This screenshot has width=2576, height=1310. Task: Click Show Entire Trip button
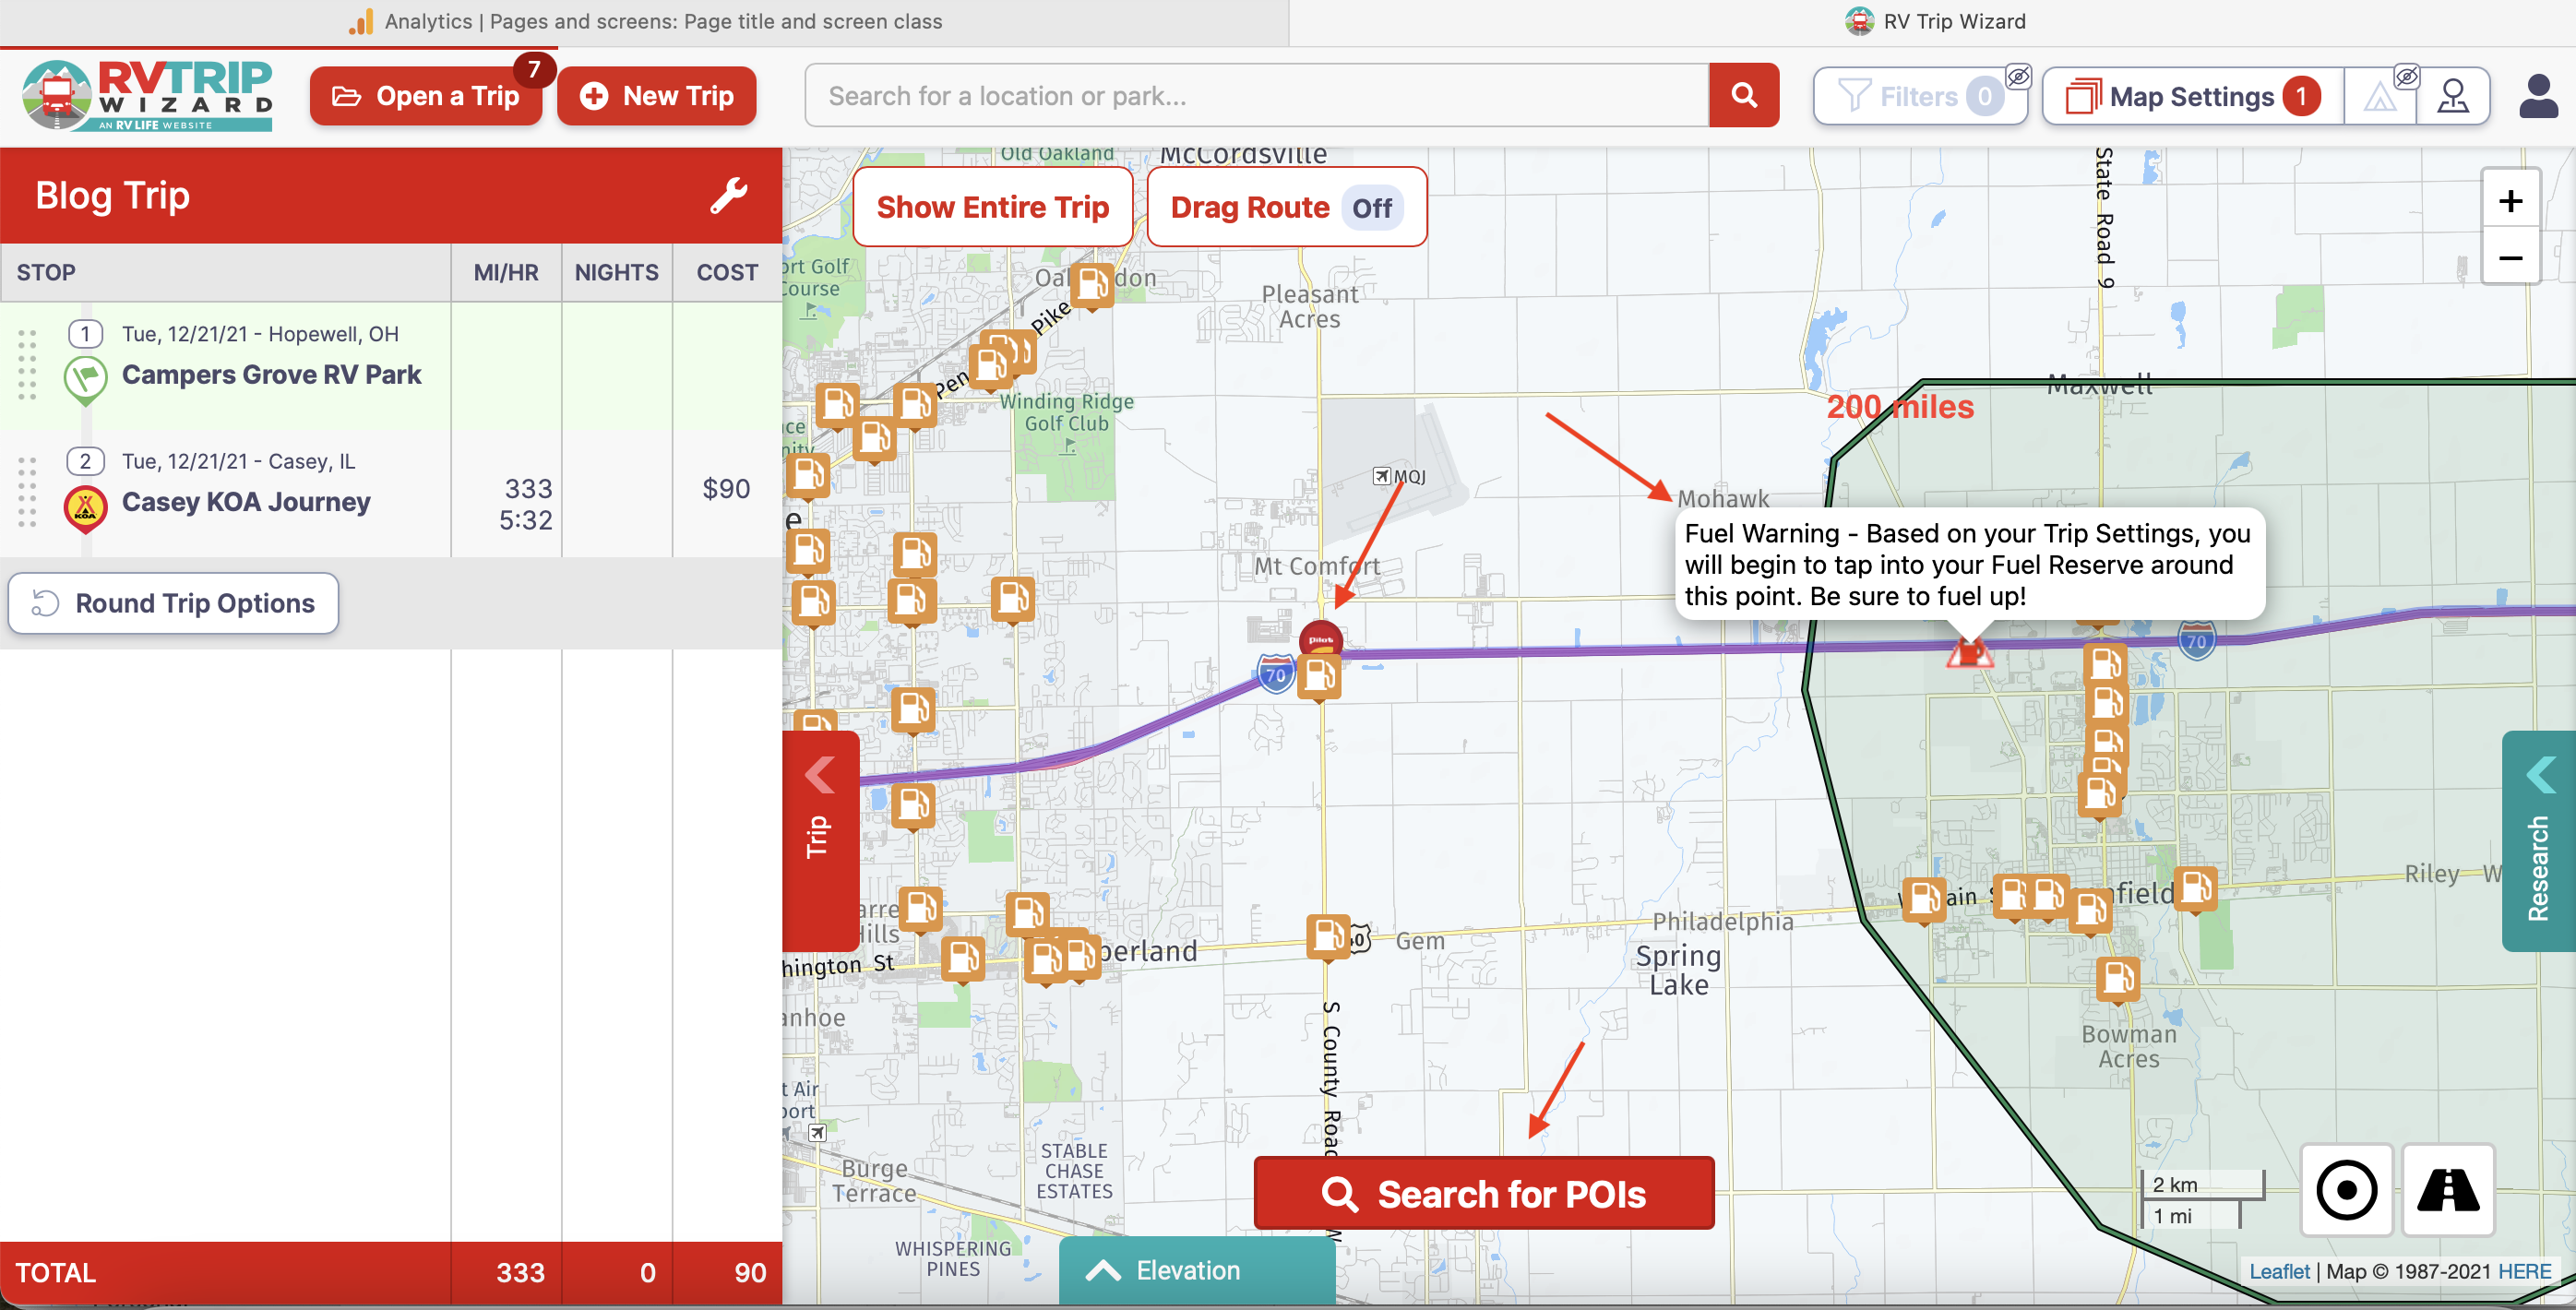coord(992,207)
